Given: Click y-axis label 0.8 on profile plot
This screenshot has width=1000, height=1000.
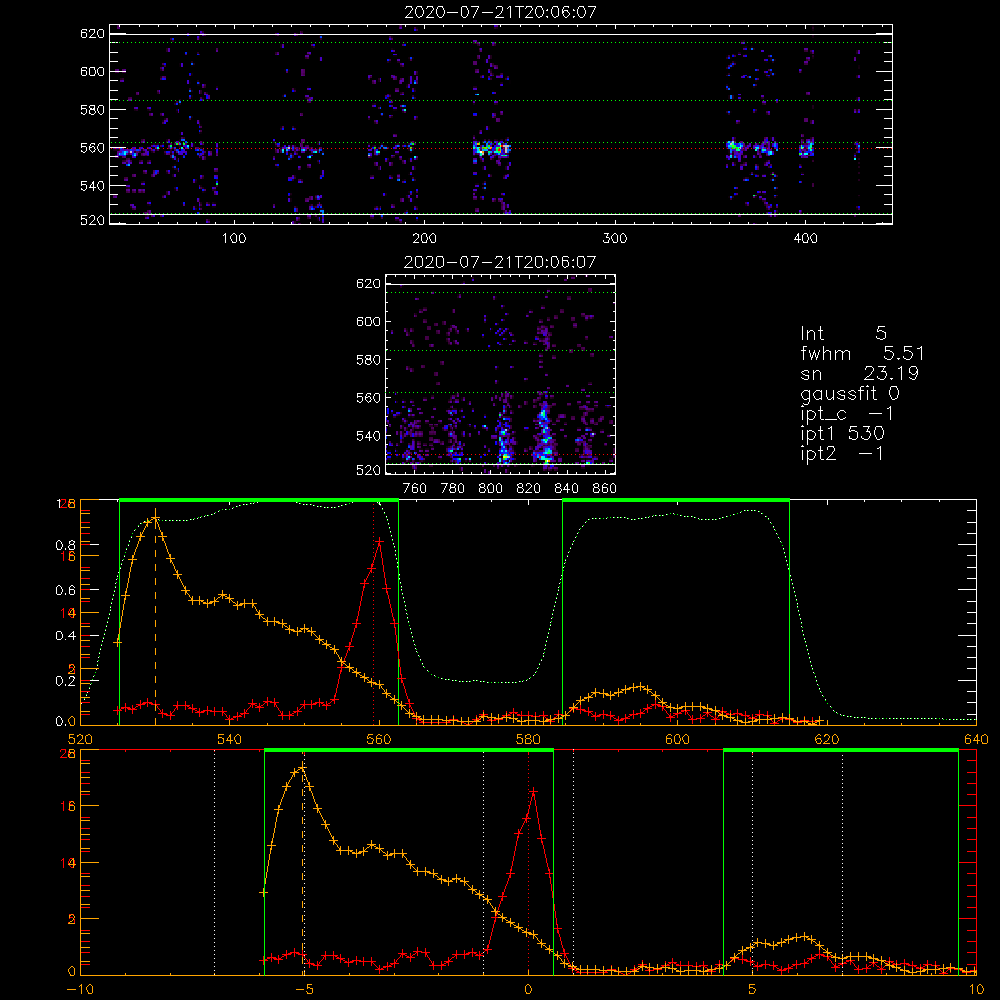Looking at the screenshot, I should pyautogui.click(x=66, y=545).
